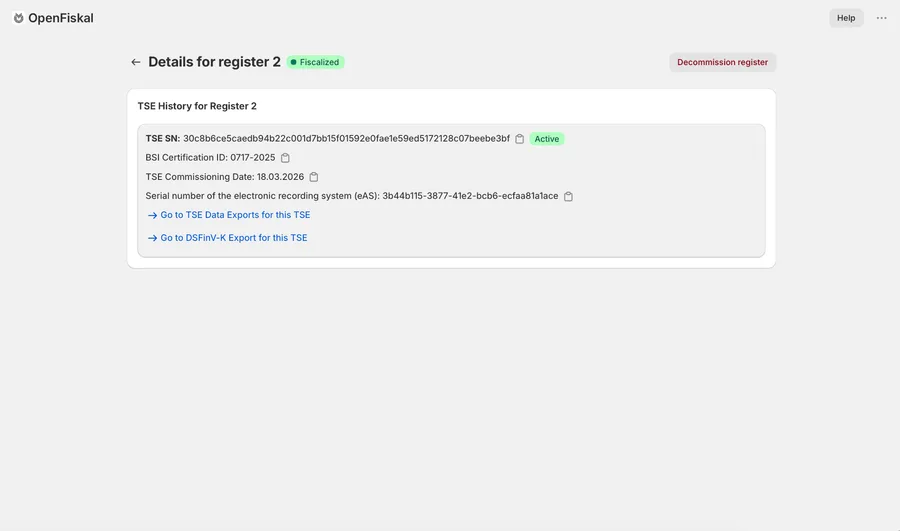
Task: Click Decommission register button
Action: (x=722, y=62)
